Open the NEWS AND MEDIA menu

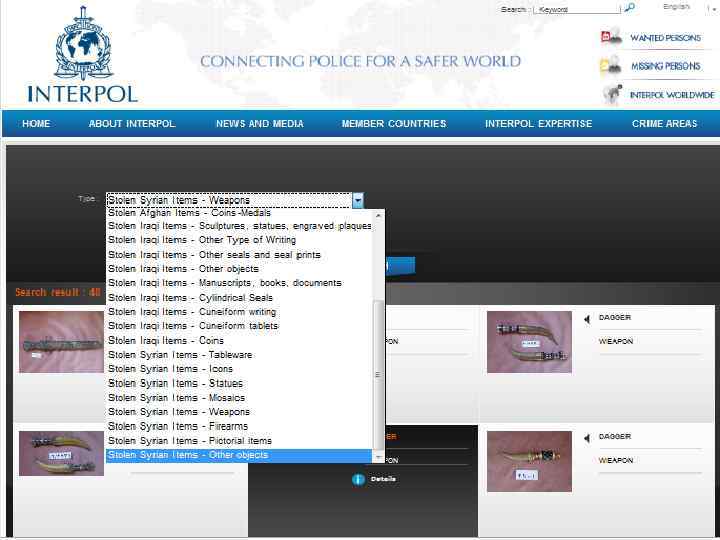click(x=260, y=124)
